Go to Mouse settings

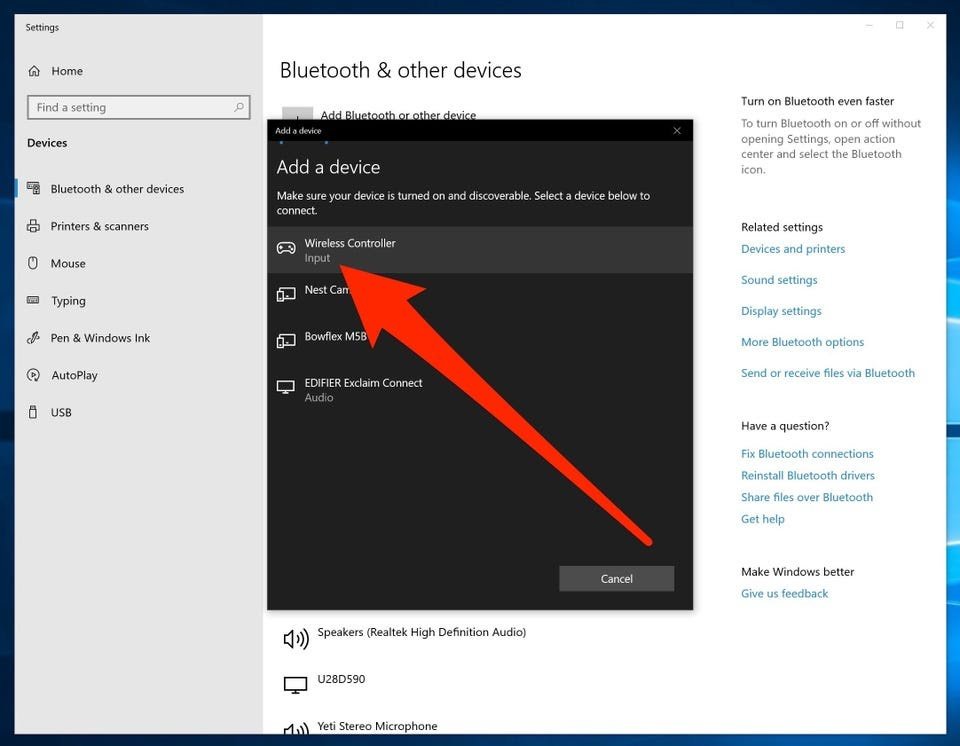[68, 264]
